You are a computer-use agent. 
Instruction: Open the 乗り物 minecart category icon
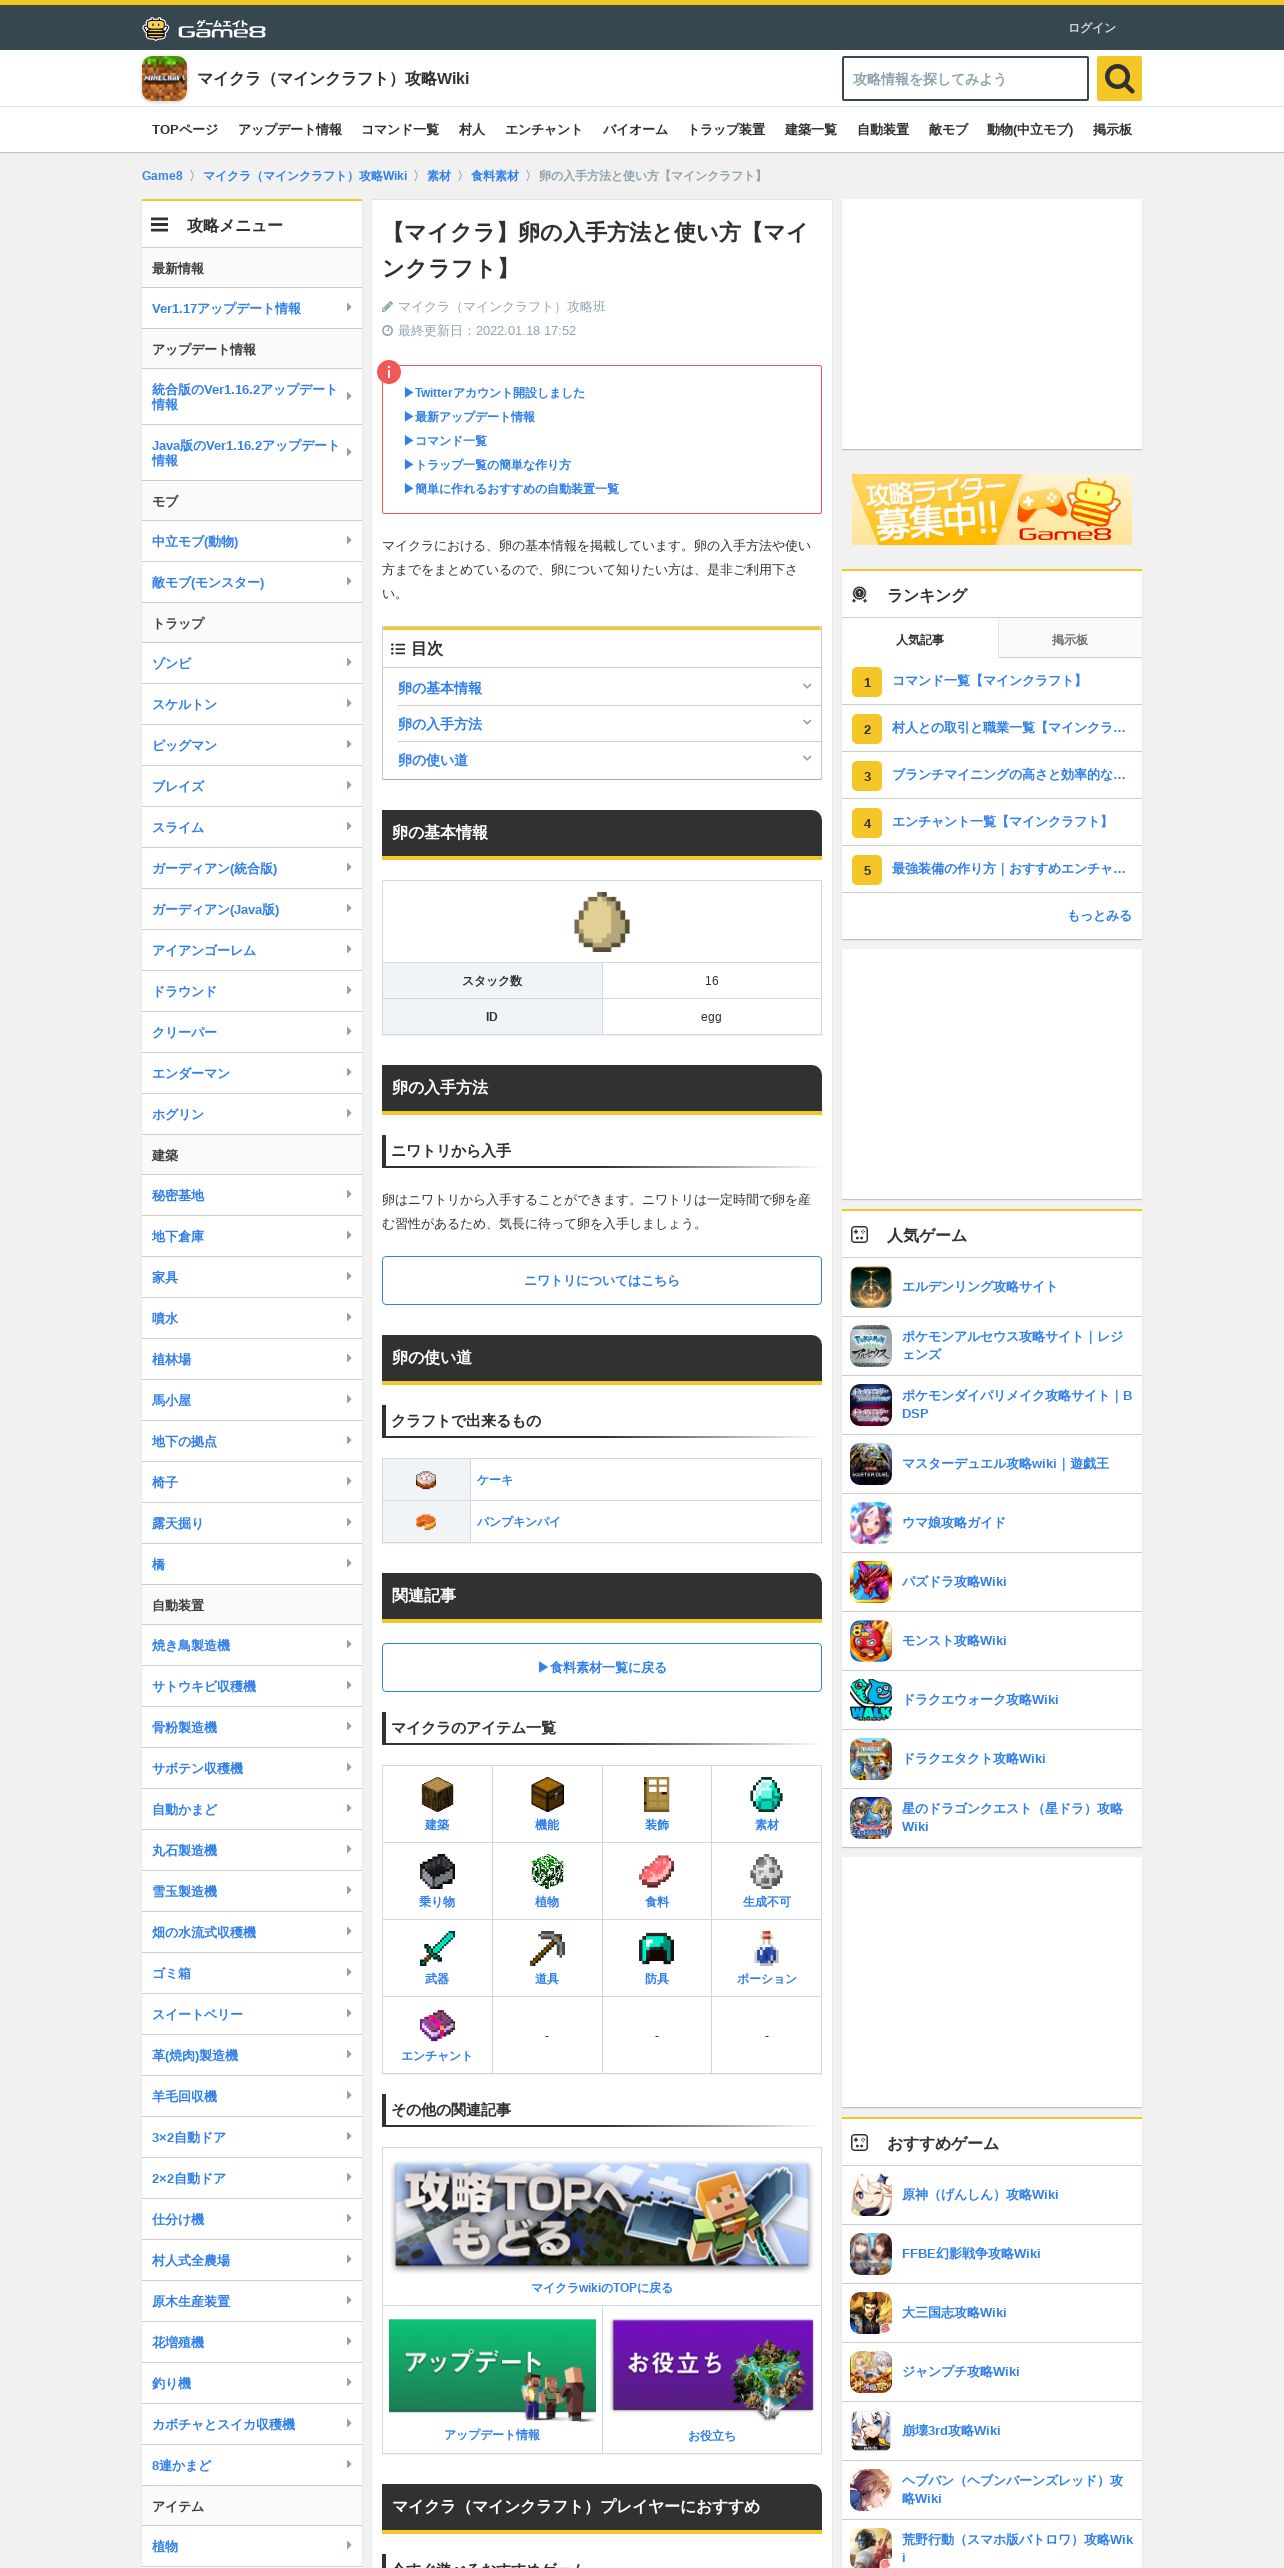click(x=437, y=1871)
